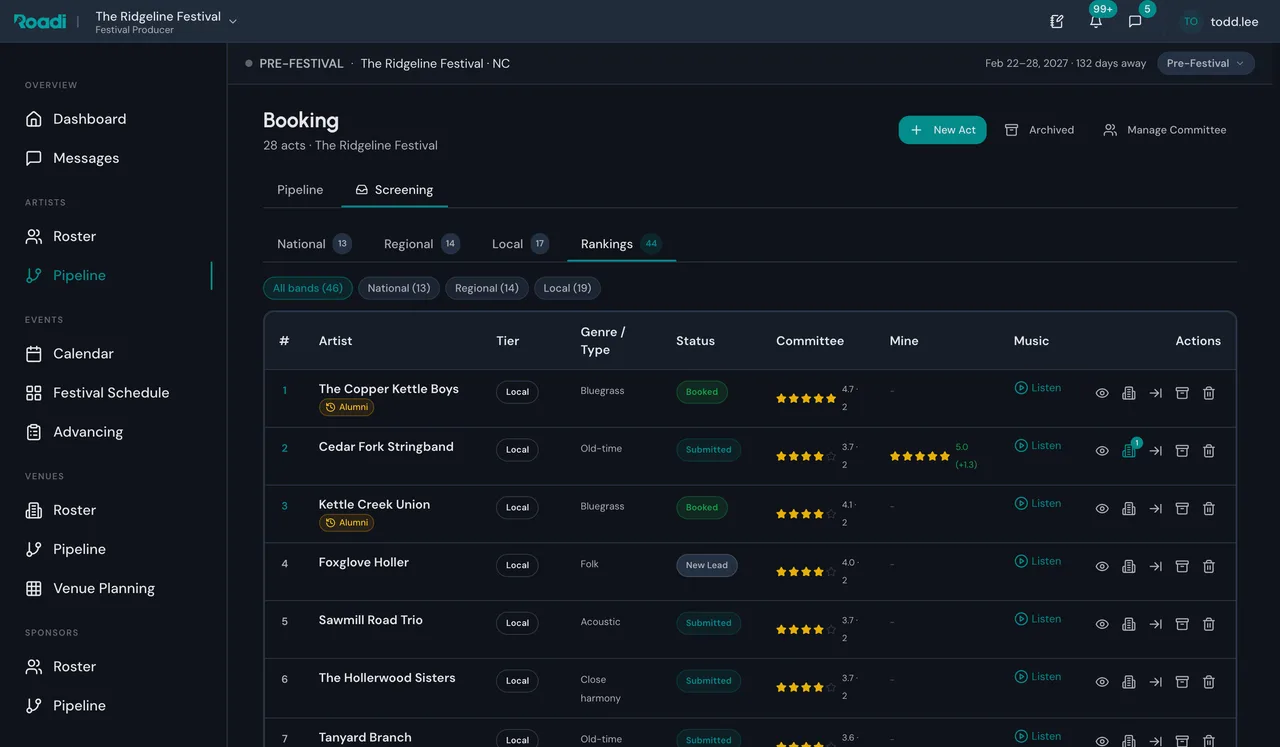The image size is (1280, 747).
Task: Archive Cedar Fork Stringband using its box icon
Action: point(1182,451)
